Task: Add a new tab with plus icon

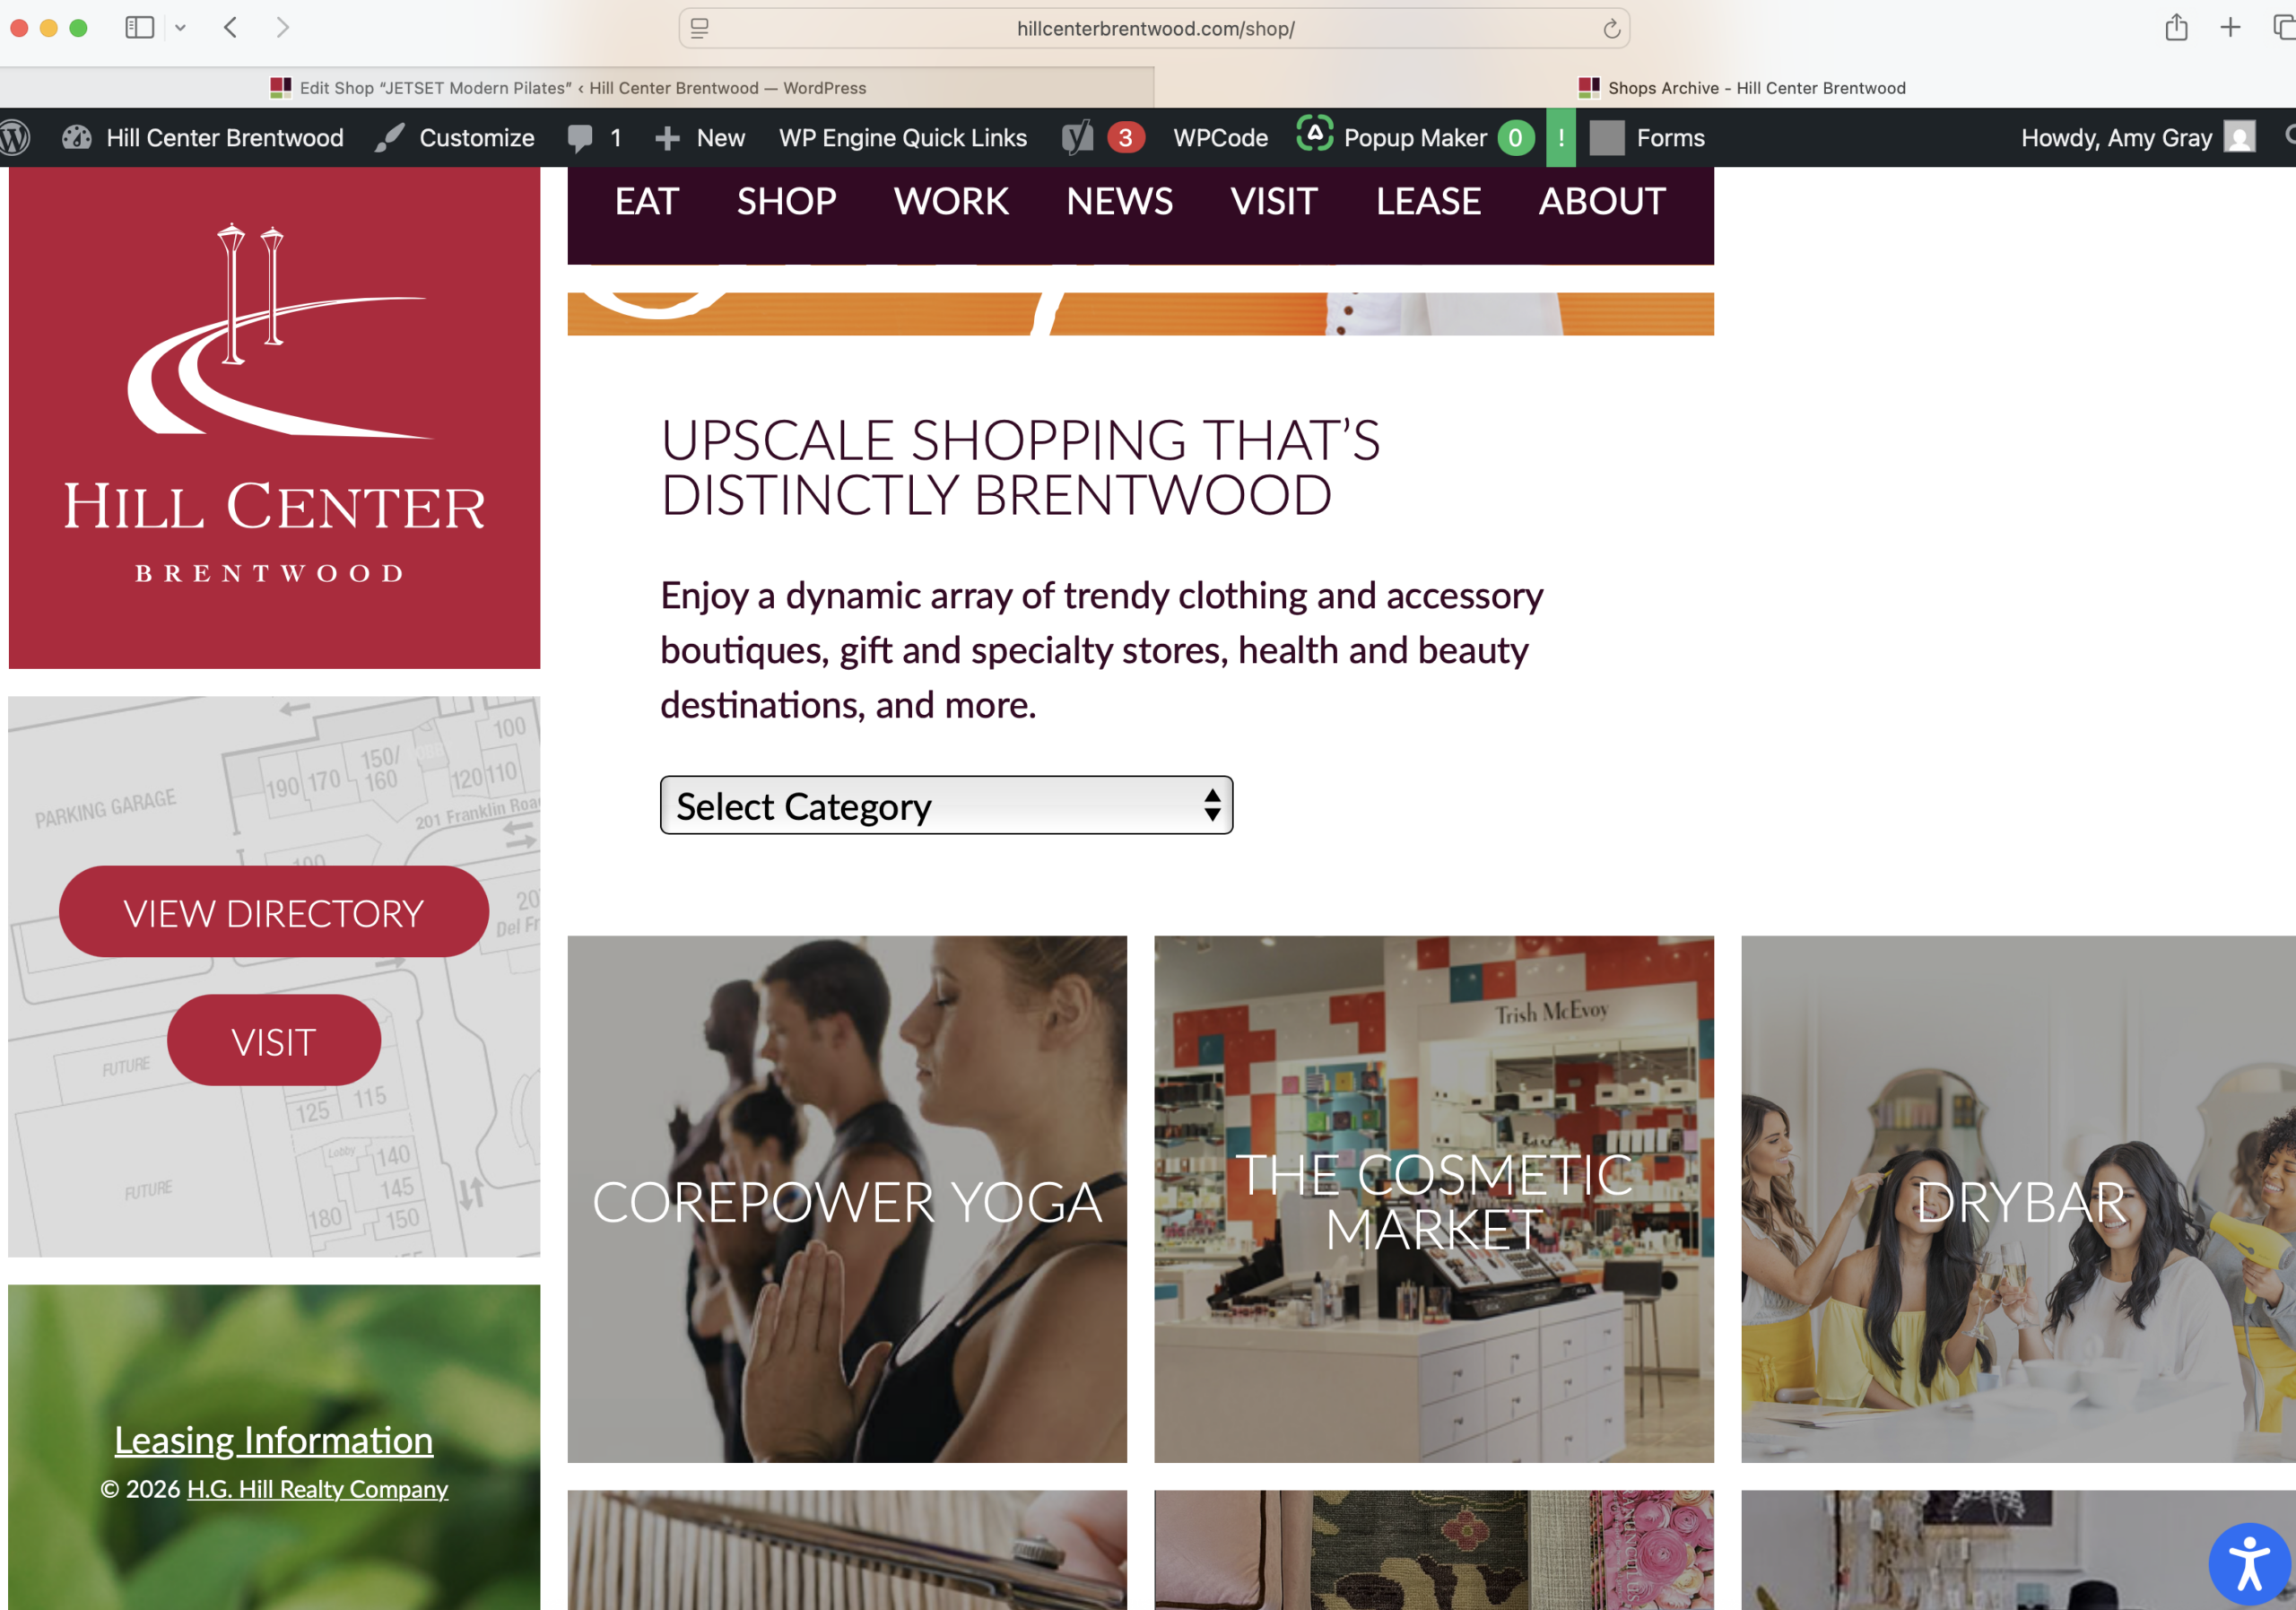Action: pos(2230,27)
